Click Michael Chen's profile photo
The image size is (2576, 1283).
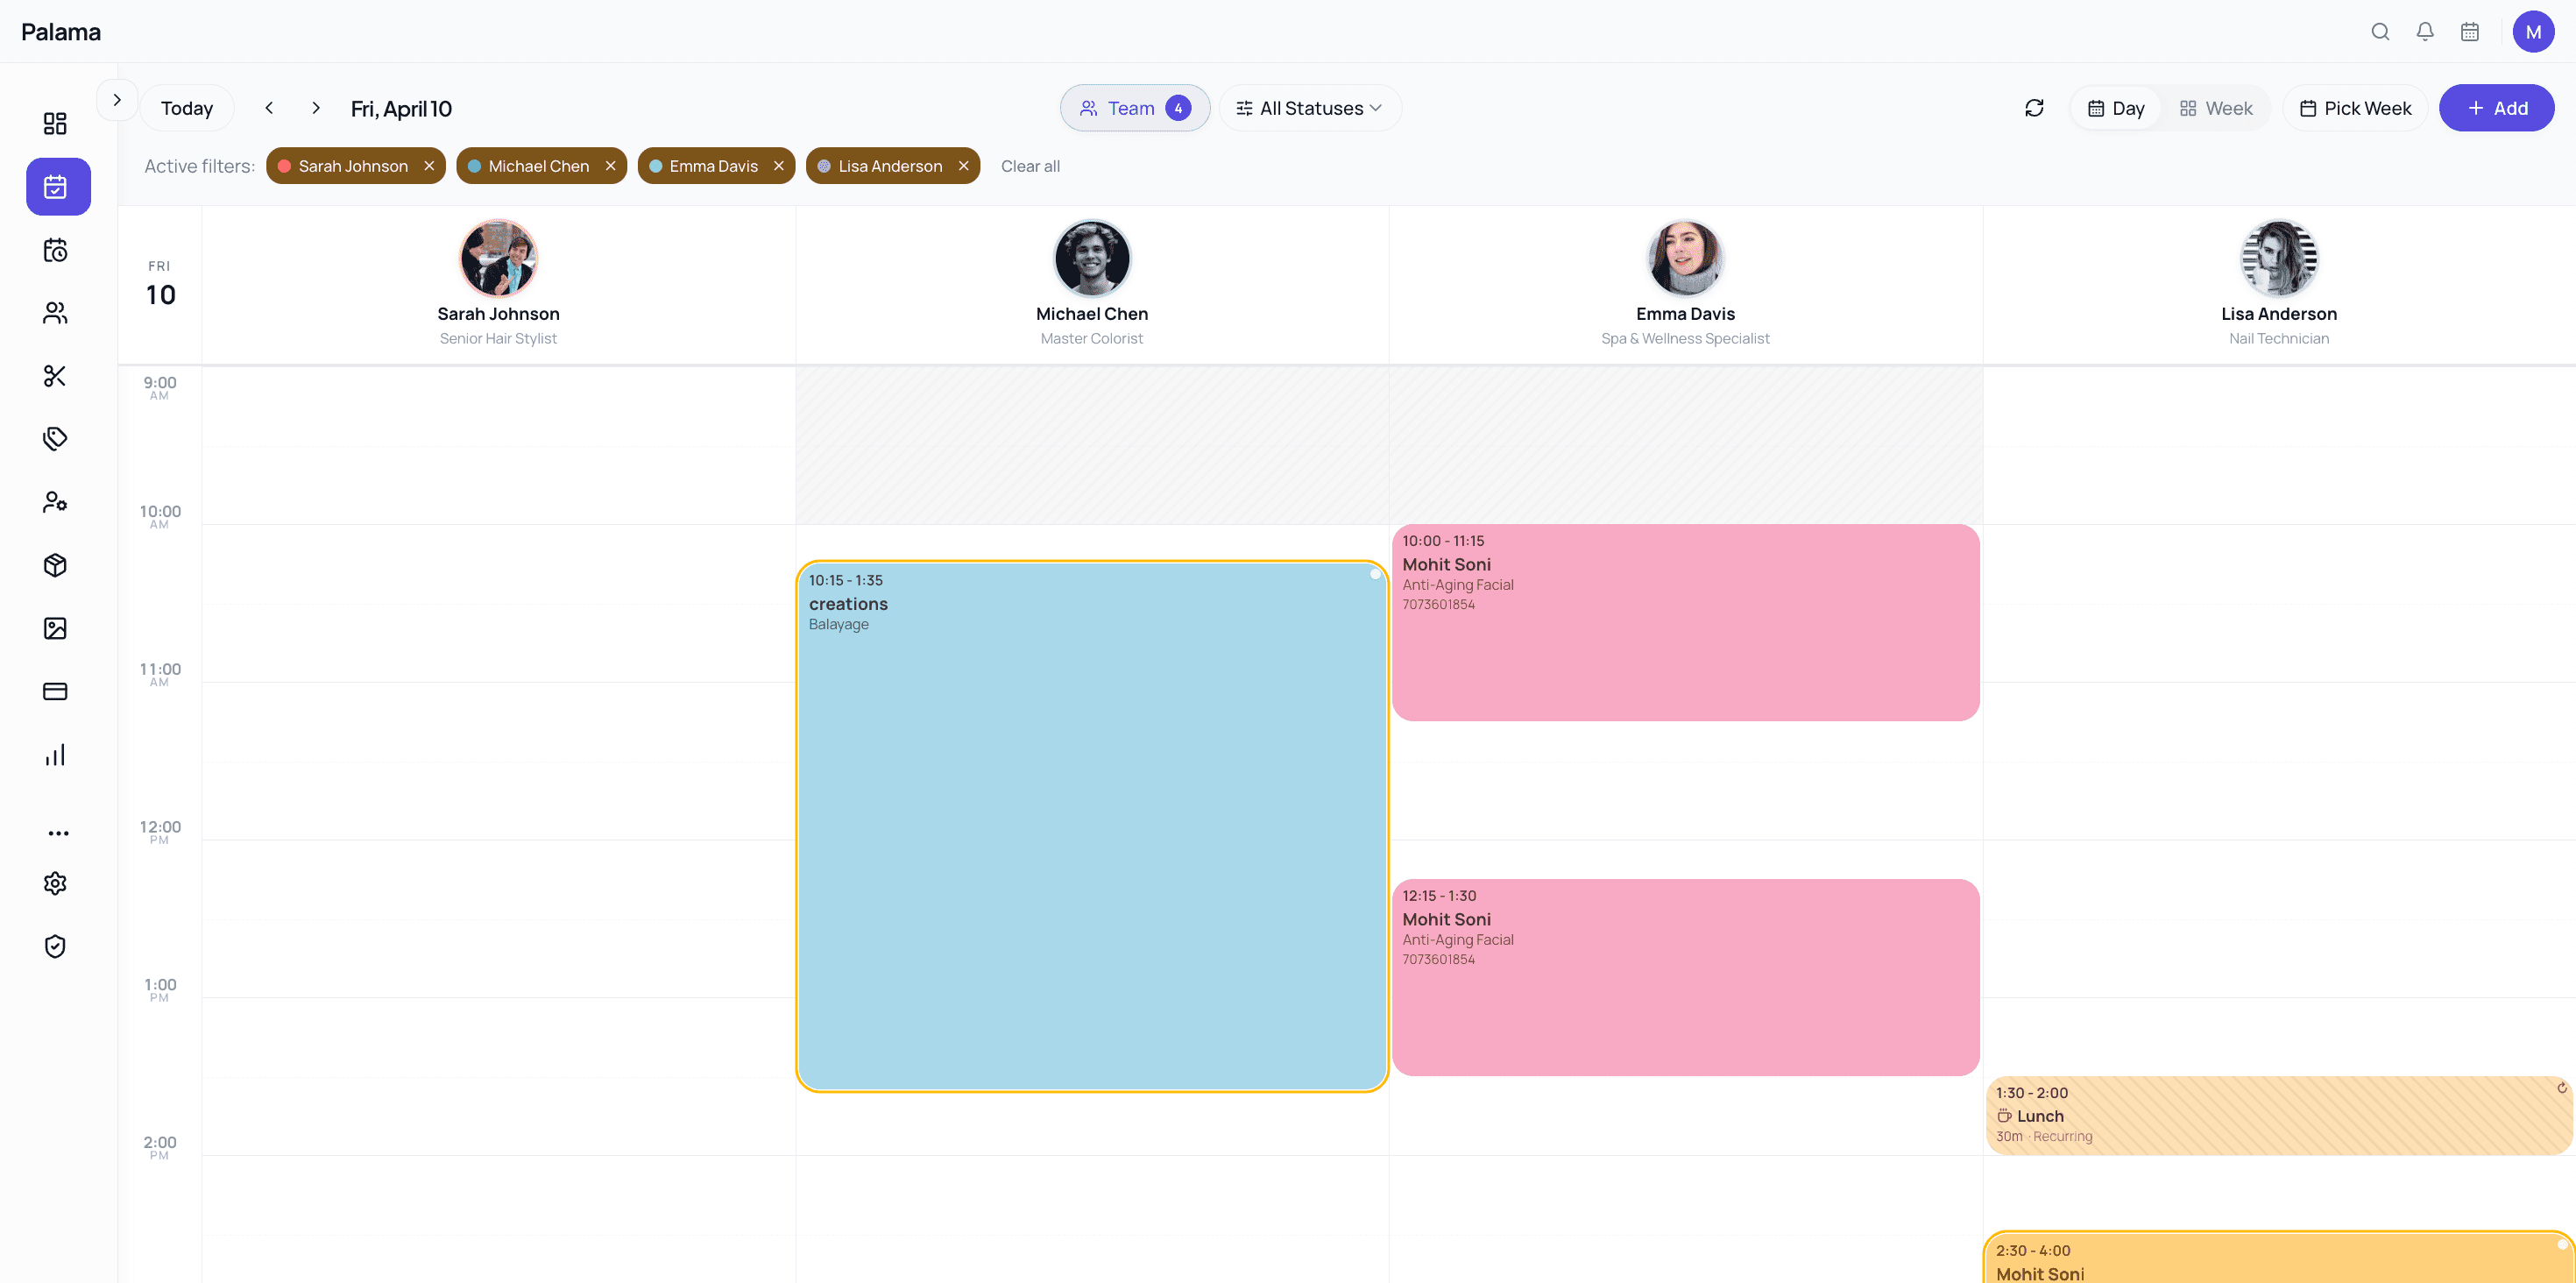click(x=1092, y=259)
